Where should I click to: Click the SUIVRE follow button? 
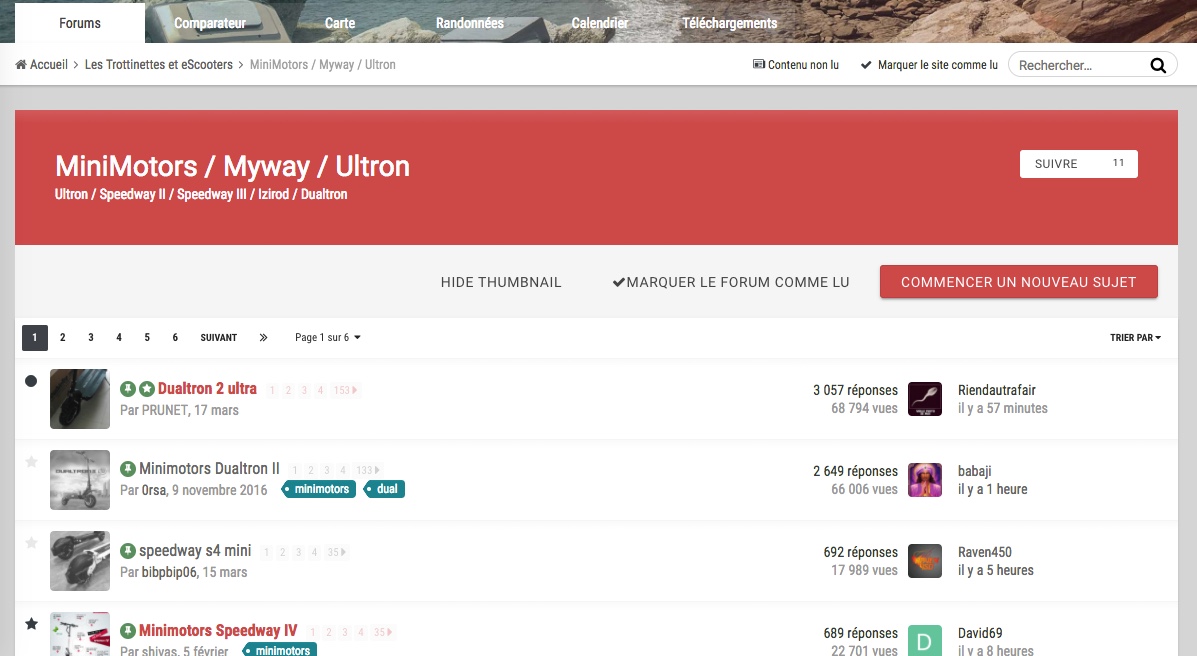(x=1079, y=163)
